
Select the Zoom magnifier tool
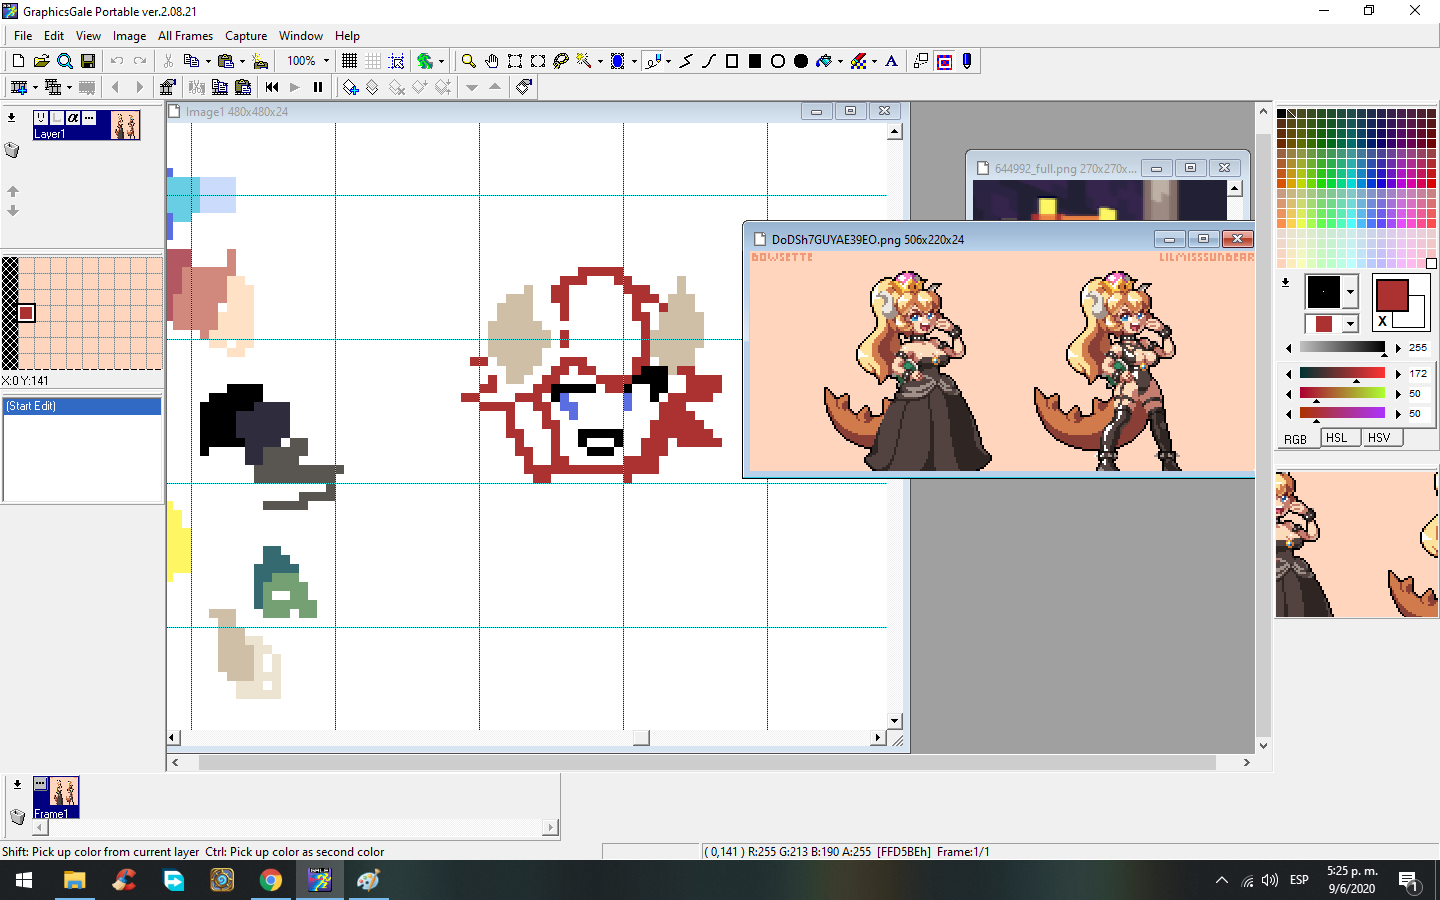pyautogui.click(x=468, y=61)
